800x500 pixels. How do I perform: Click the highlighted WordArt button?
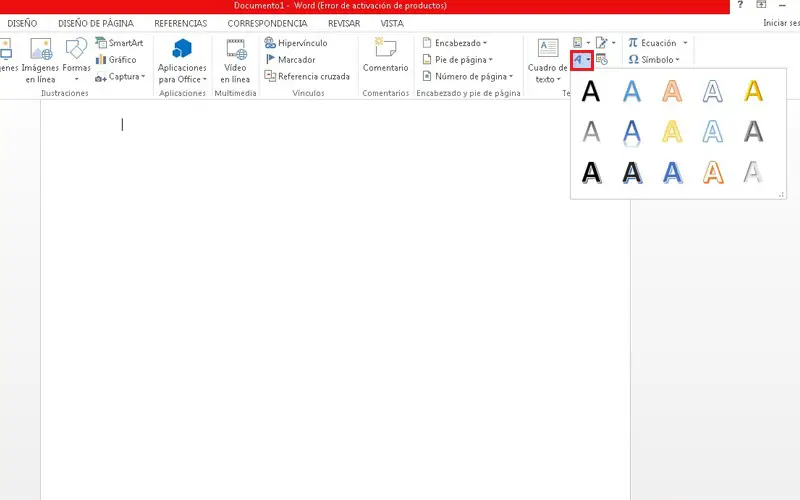[582, 60]
